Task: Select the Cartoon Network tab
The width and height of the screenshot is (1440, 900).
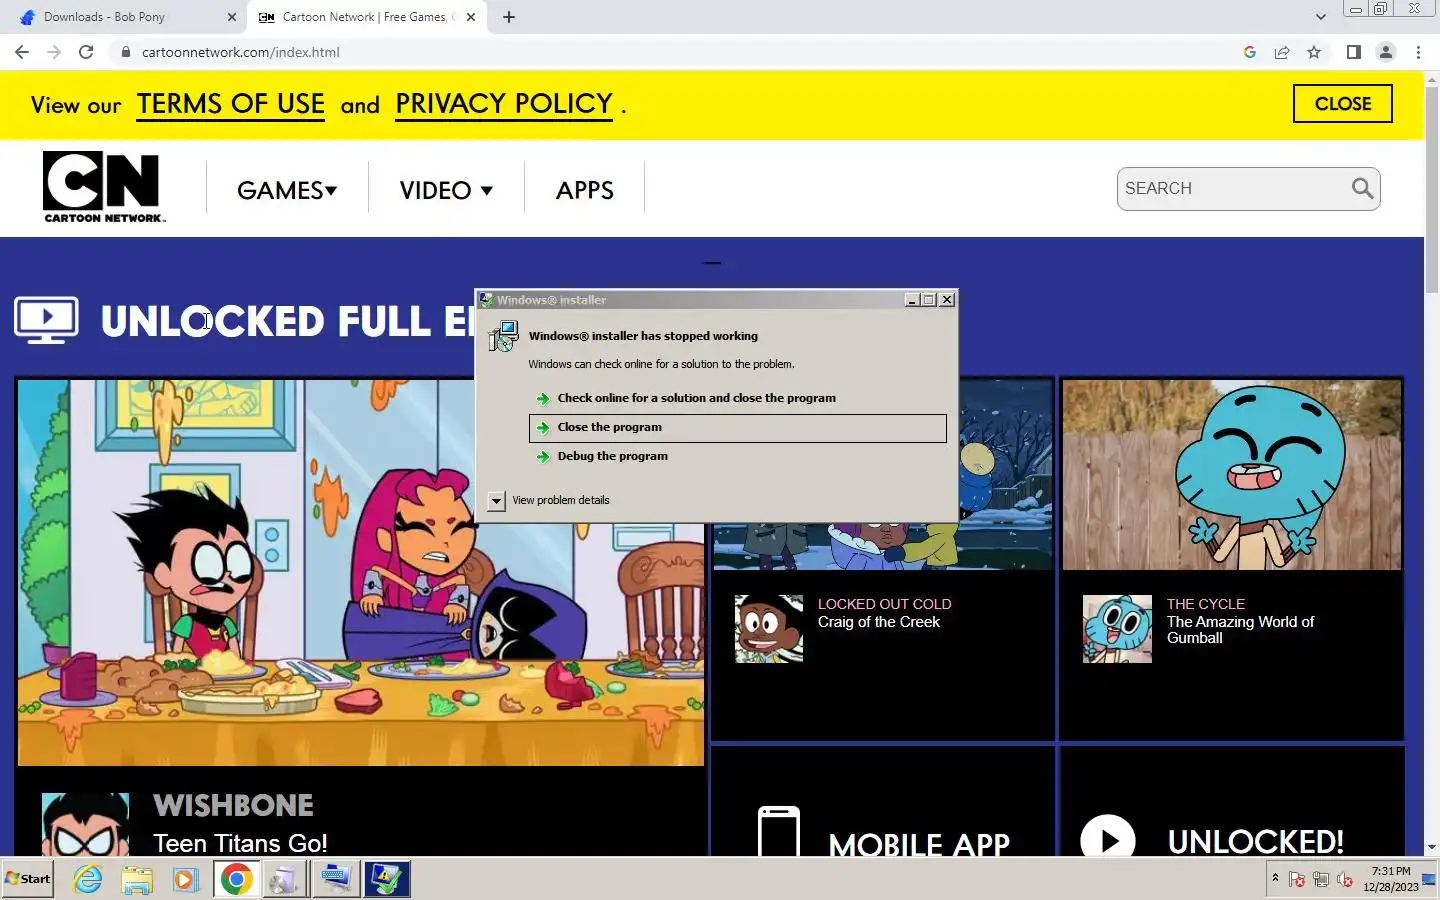Action: click(x=366, y=17)
